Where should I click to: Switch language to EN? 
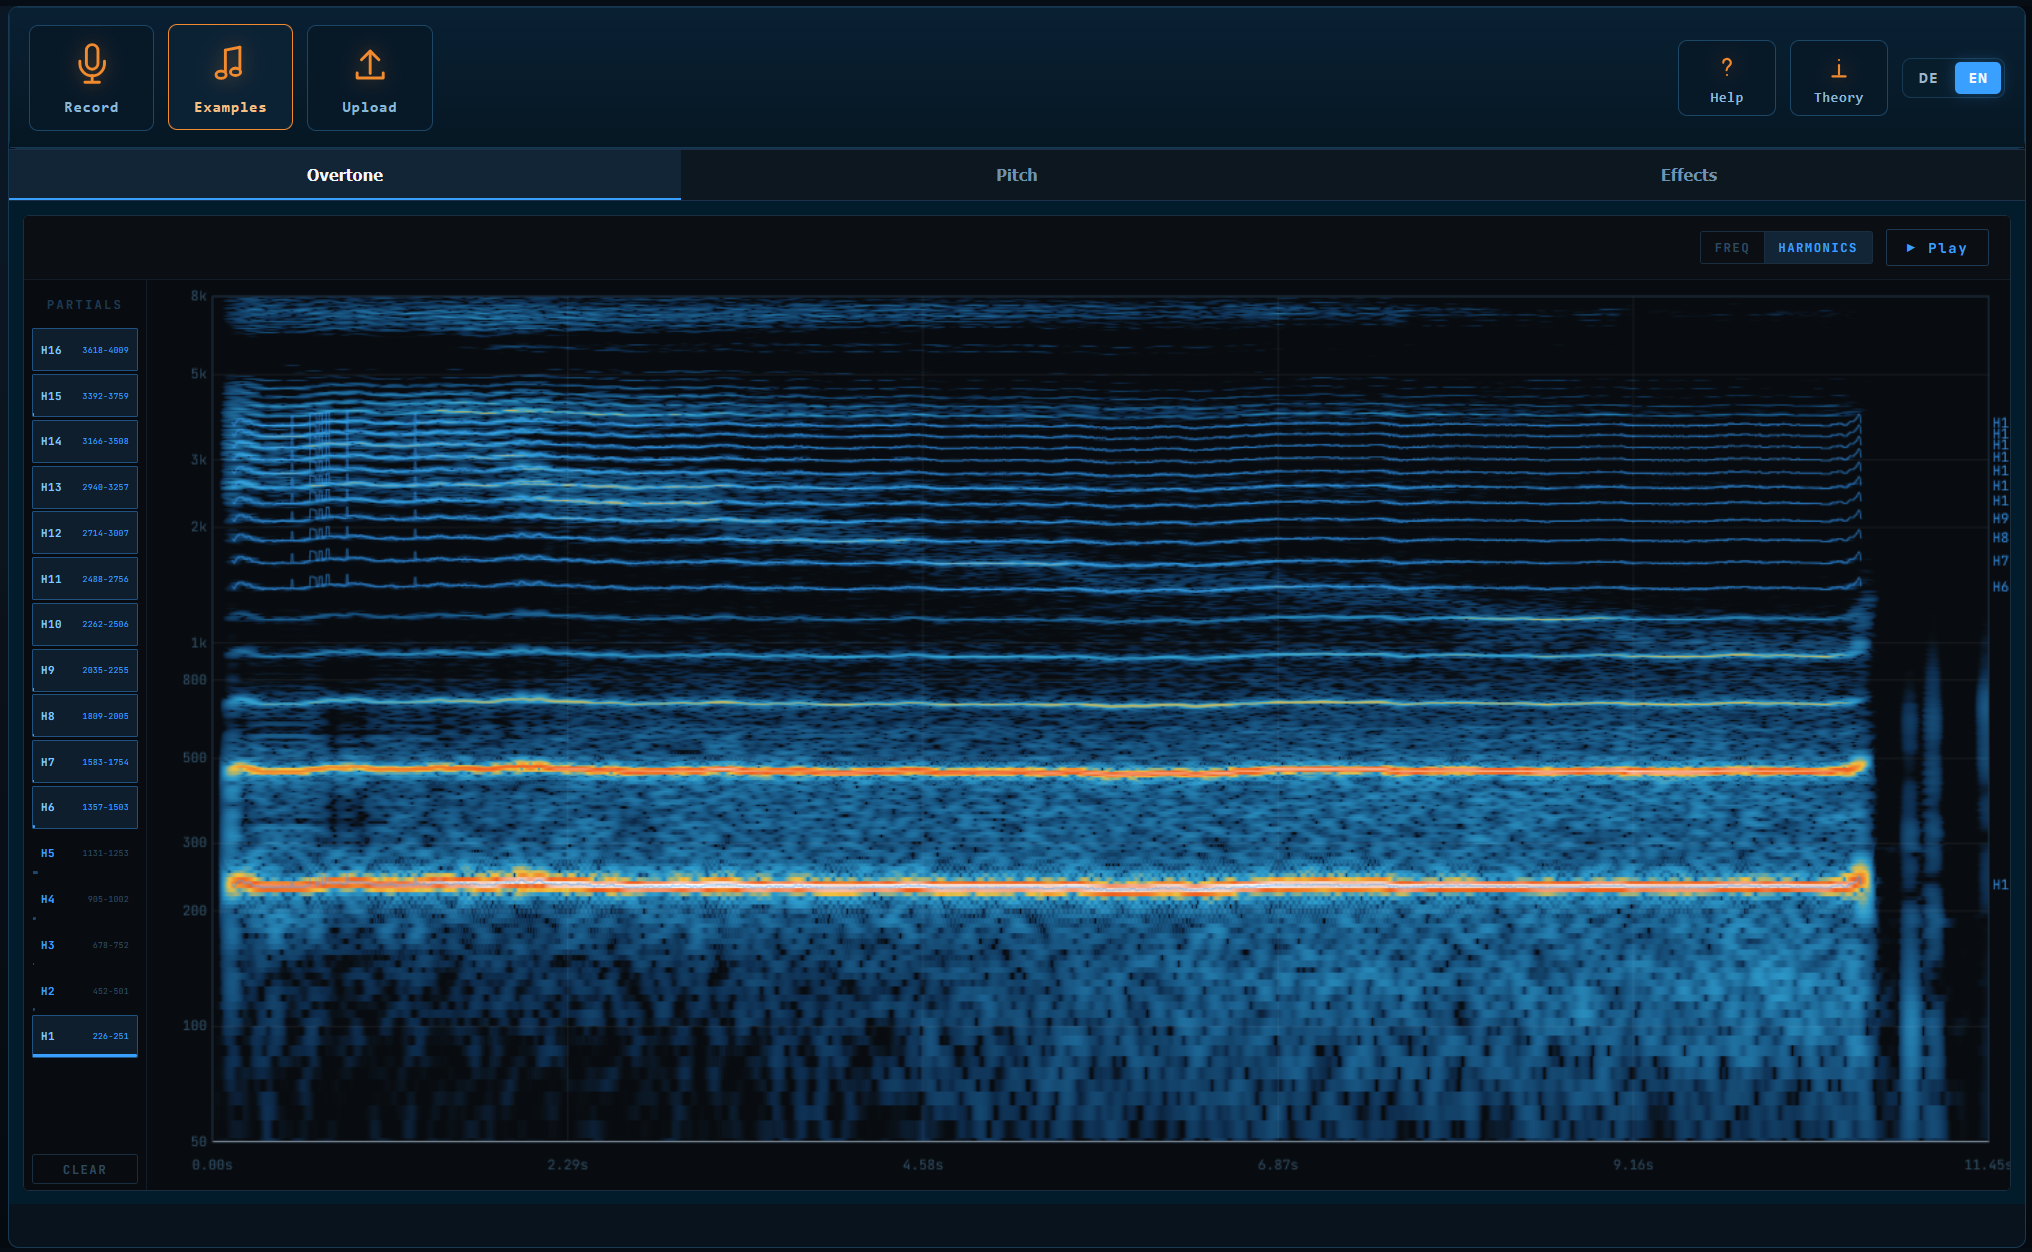[1977, 78]
